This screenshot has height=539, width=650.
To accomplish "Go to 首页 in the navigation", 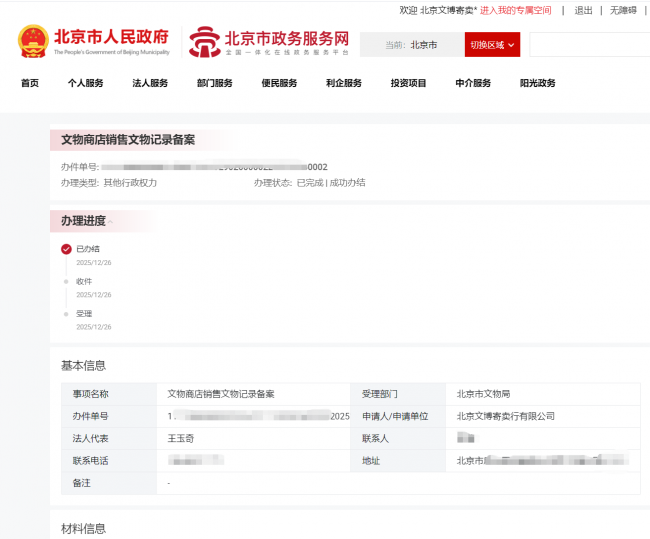I will (30, 83).
